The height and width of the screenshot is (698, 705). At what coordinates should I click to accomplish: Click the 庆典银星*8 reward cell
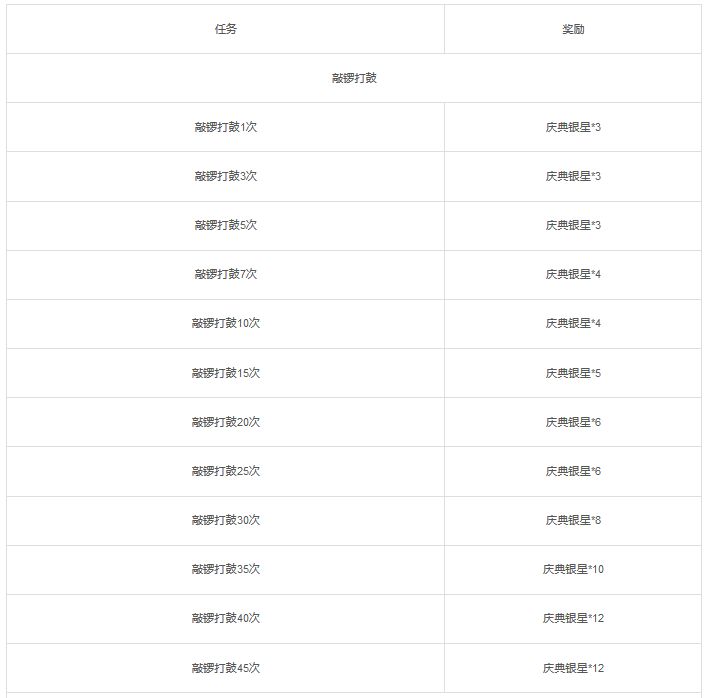[x=572, y=520]
